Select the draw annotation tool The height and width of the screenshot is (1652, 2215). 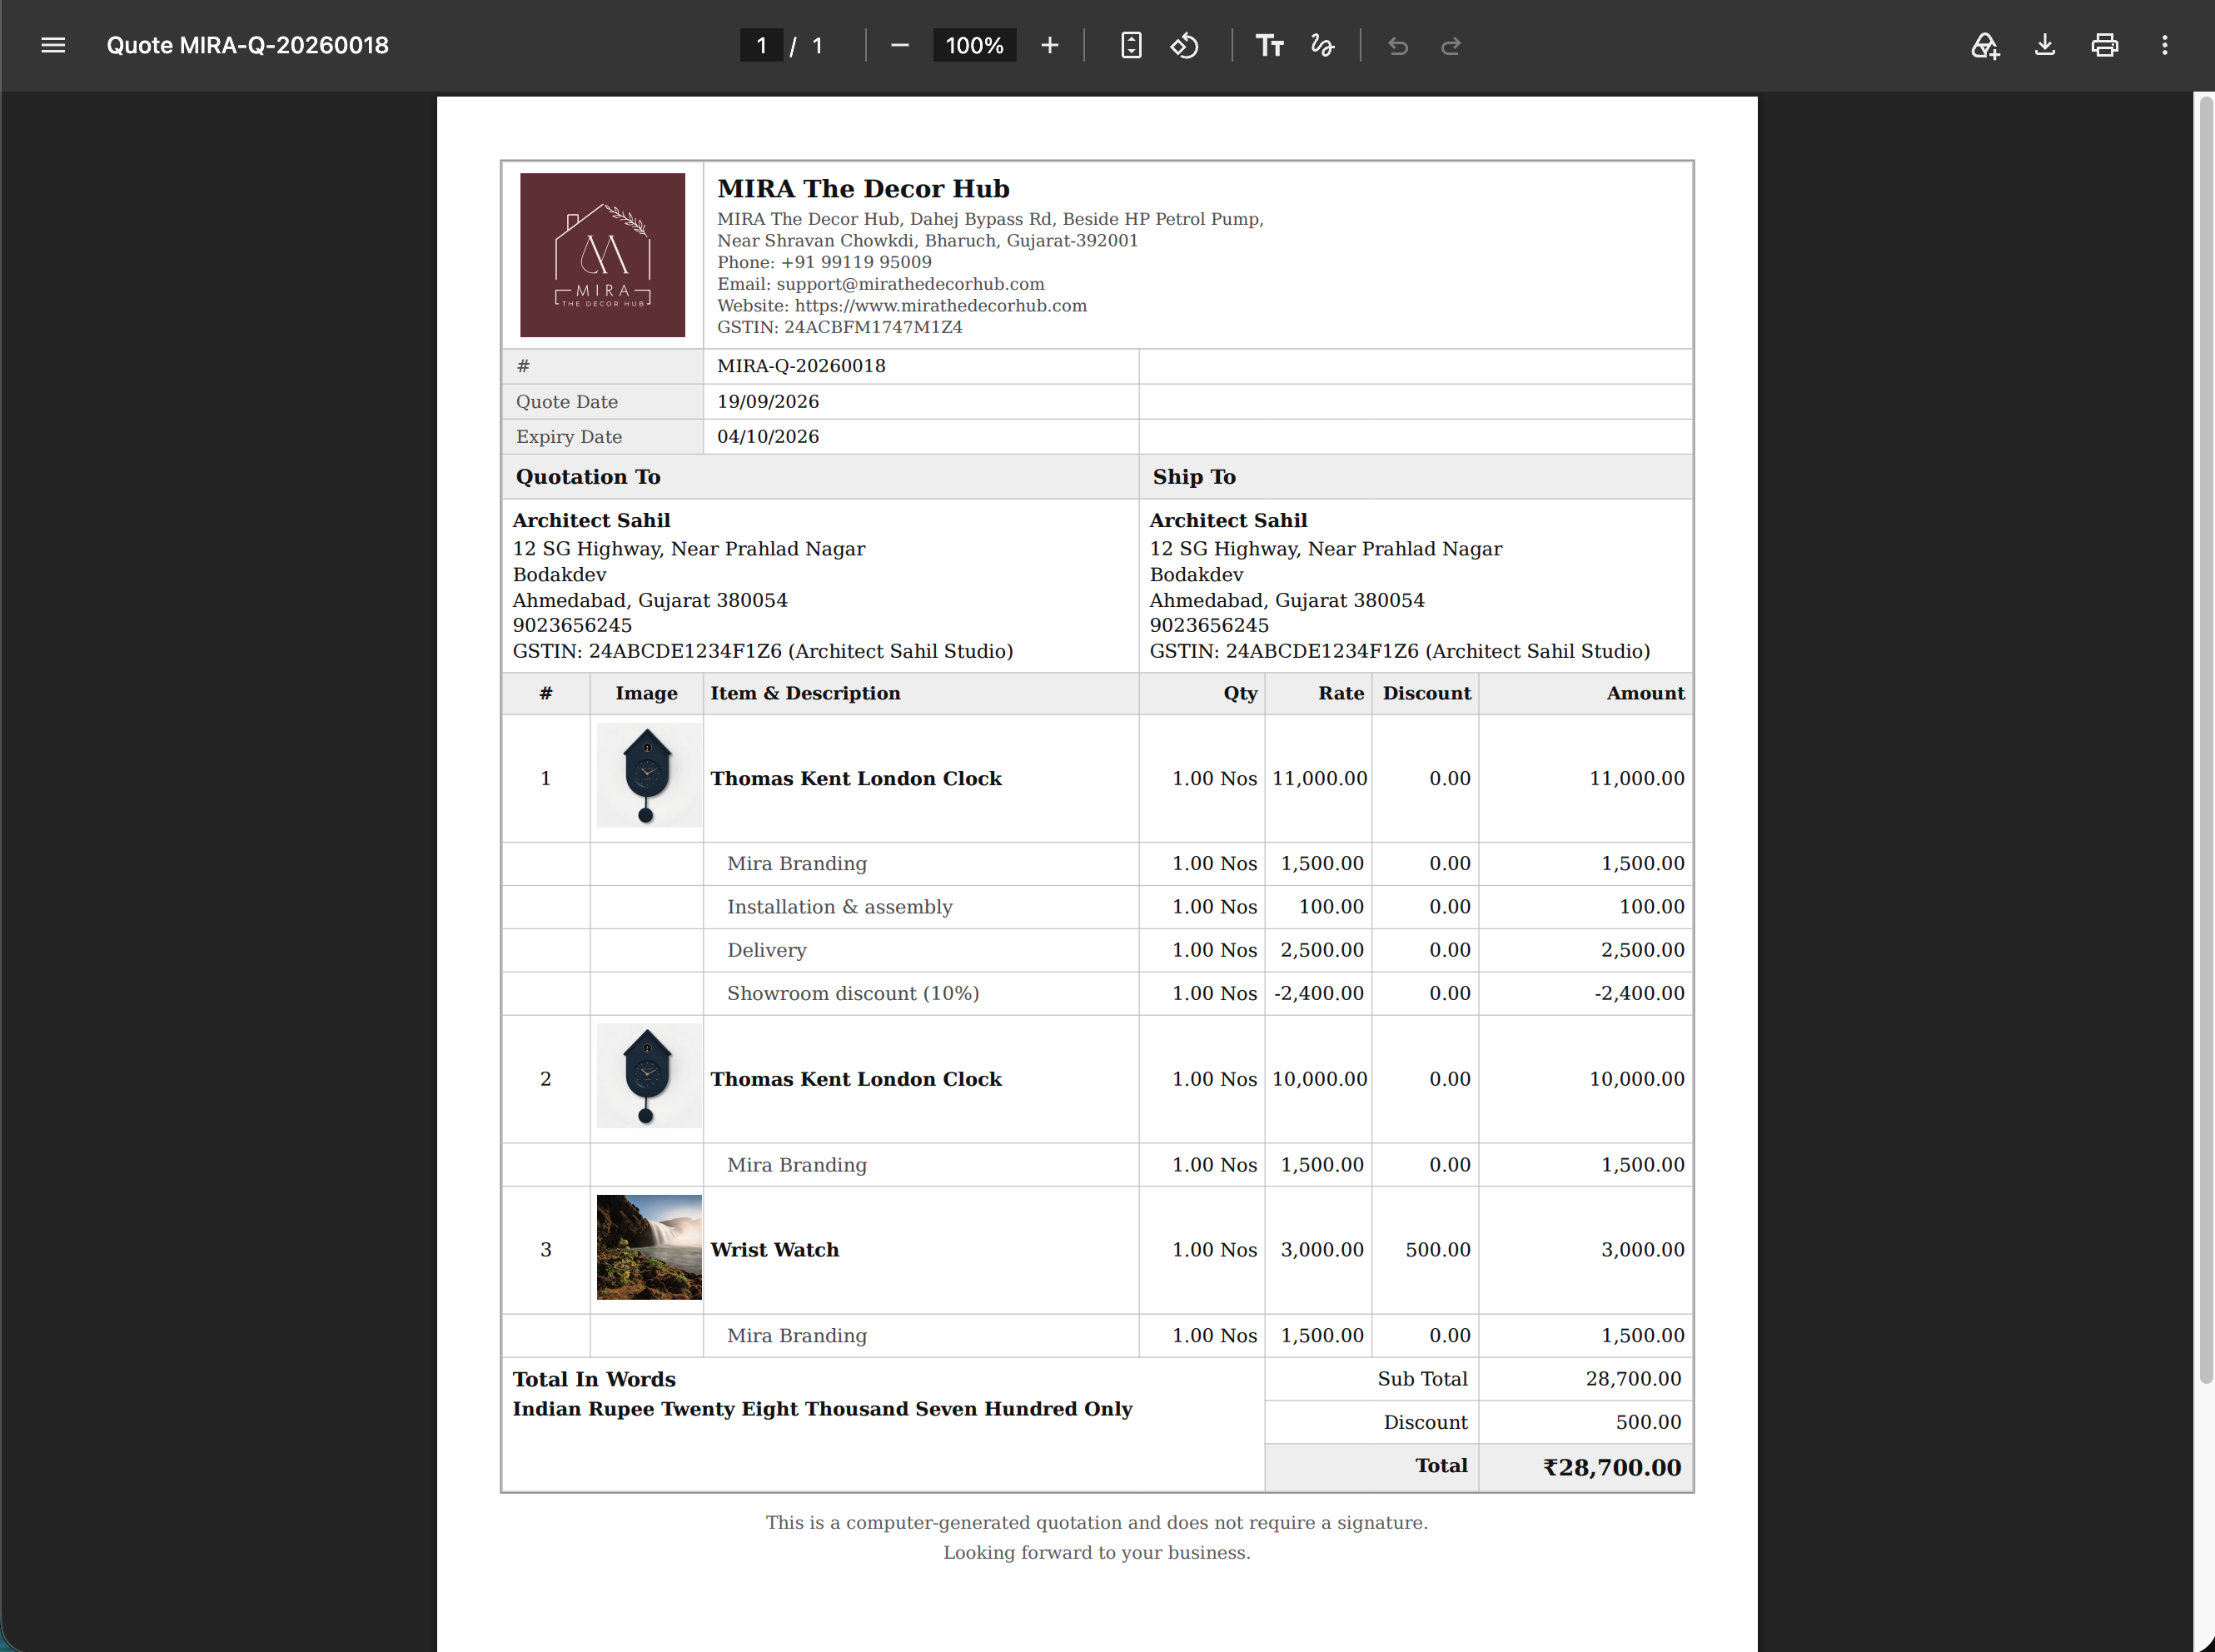pyautogui.click(x=1322, y=45)
